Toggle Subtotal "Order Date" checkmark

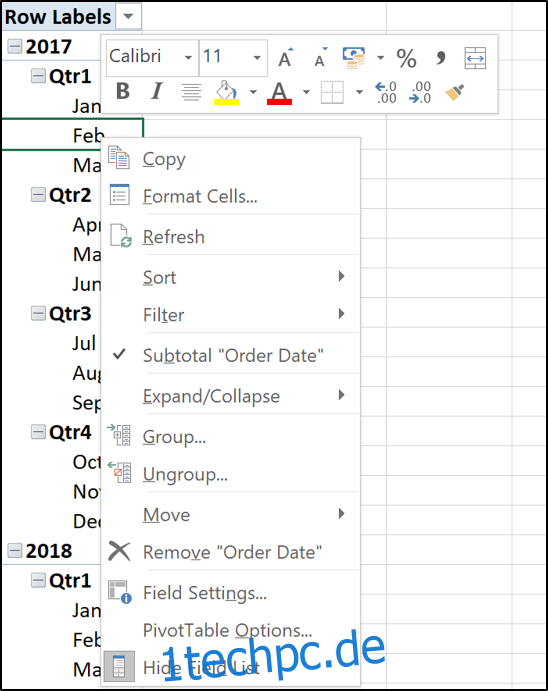tap(231, 355)
